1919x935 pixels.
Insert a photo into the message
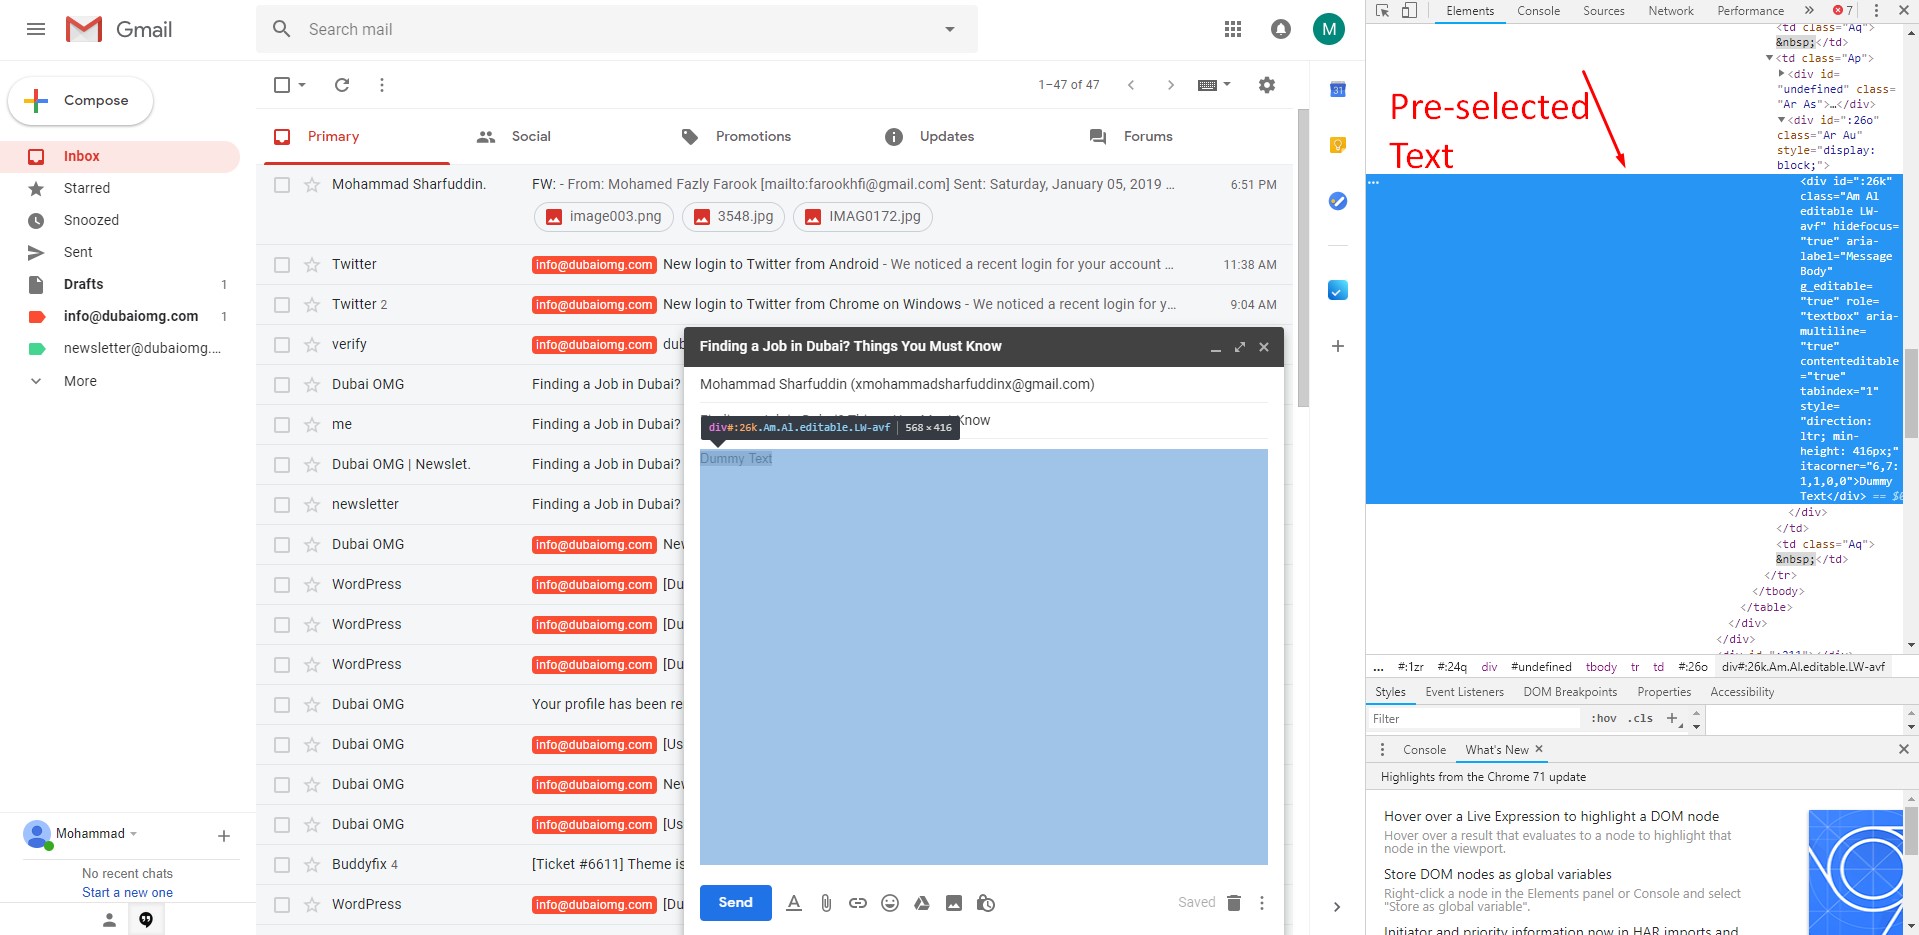[x=954, y=903]
